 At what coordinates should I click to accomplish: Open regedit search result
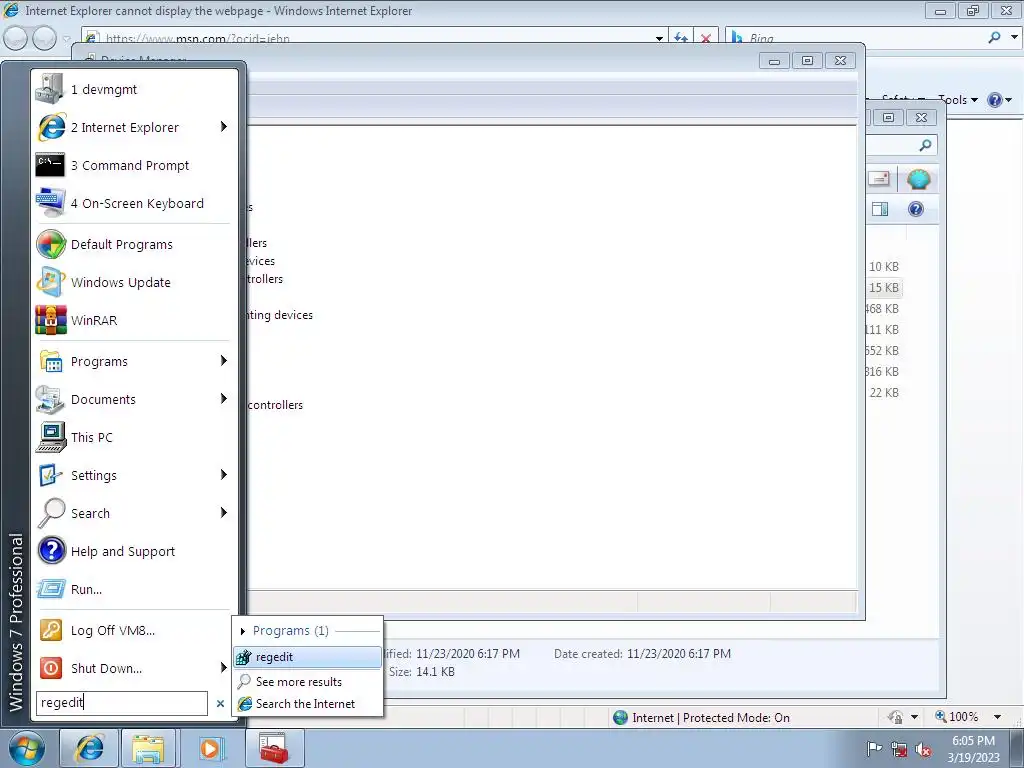coord(307,657)
